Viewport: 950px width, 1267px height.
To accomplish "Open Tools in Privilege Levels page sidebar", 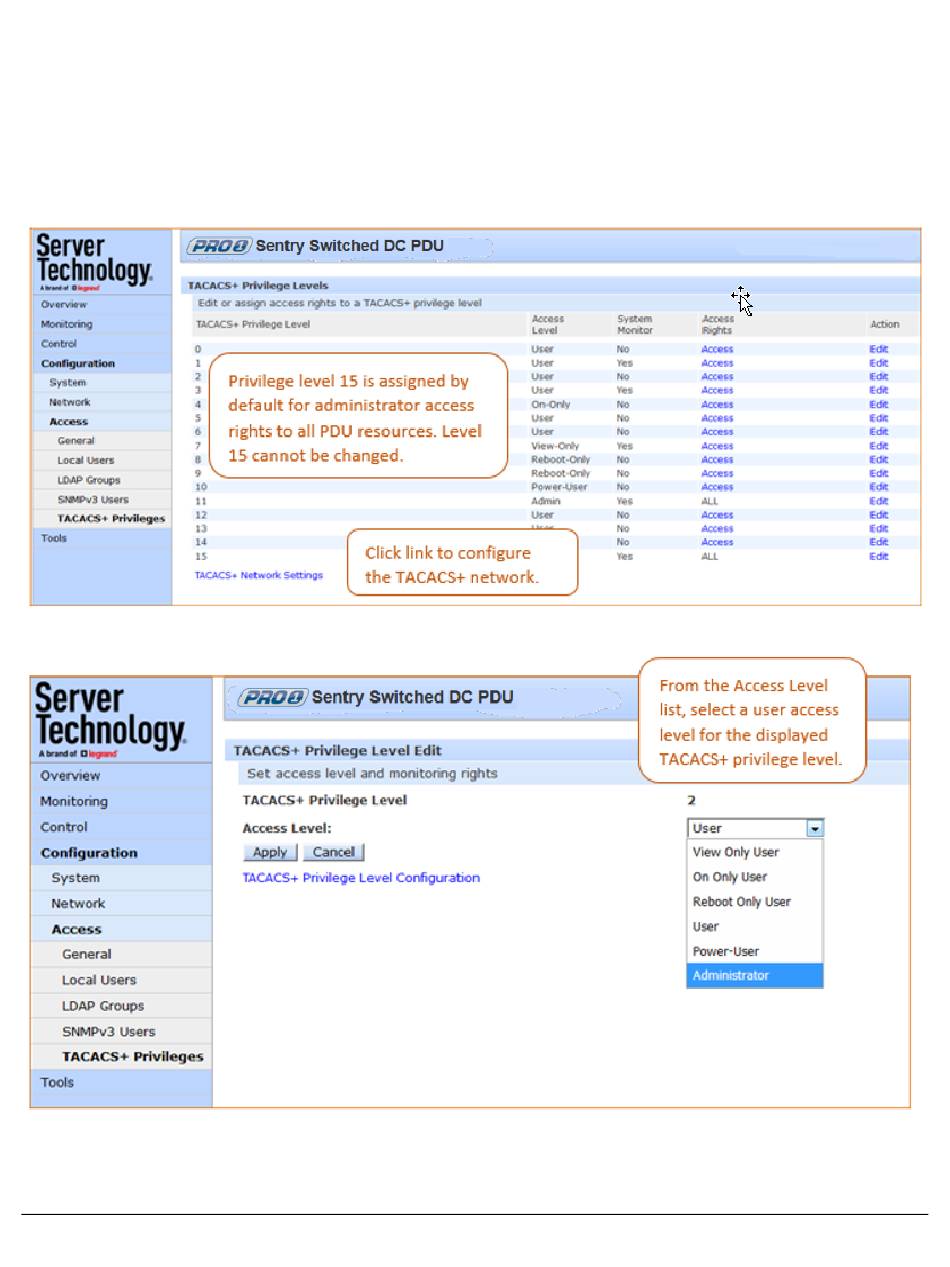I will pos(54,538).
